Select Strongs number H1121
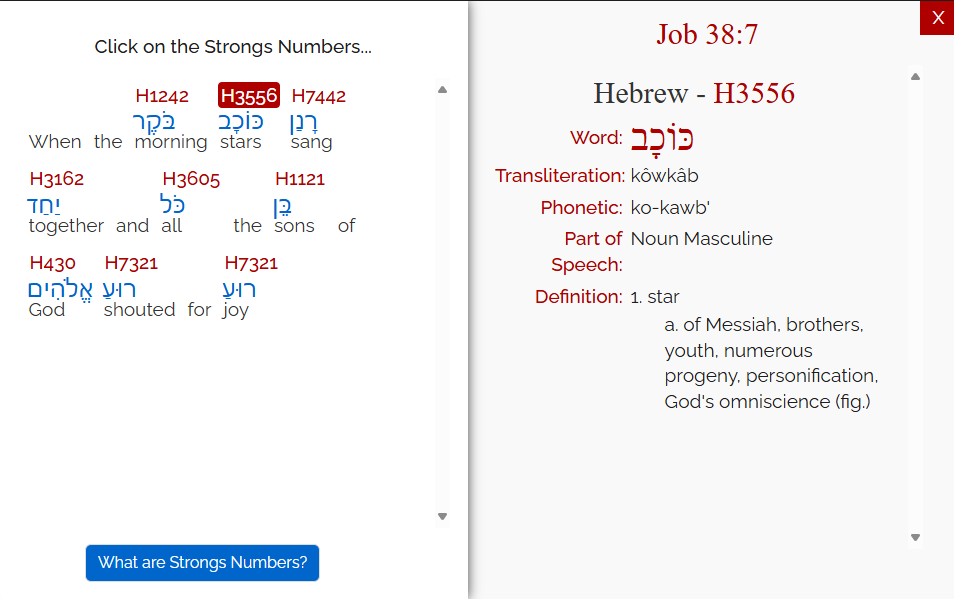Image resolution: width=954 pixels, height=599 pixels. tap(300, 179)
